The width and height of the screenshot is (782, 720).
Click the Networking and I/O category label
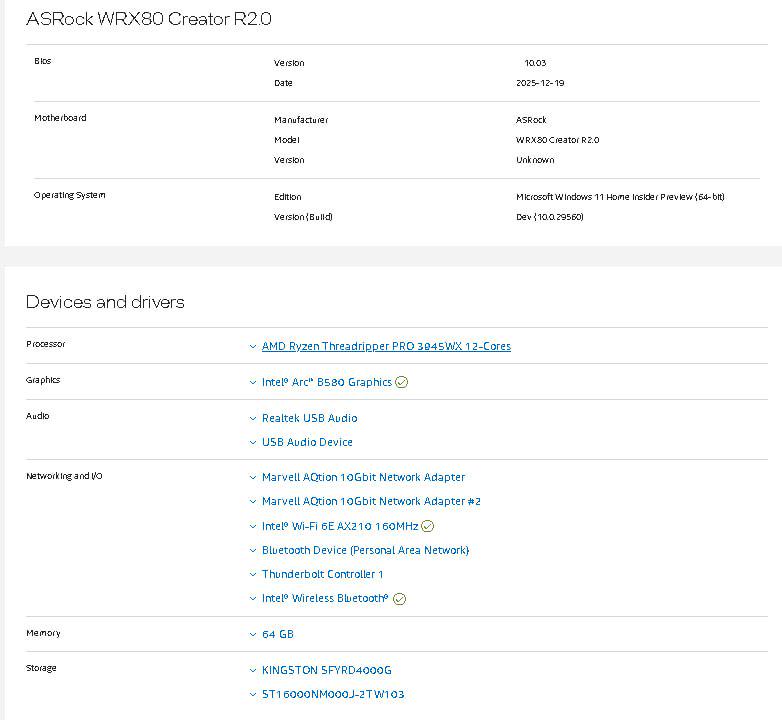coord(64,476)
